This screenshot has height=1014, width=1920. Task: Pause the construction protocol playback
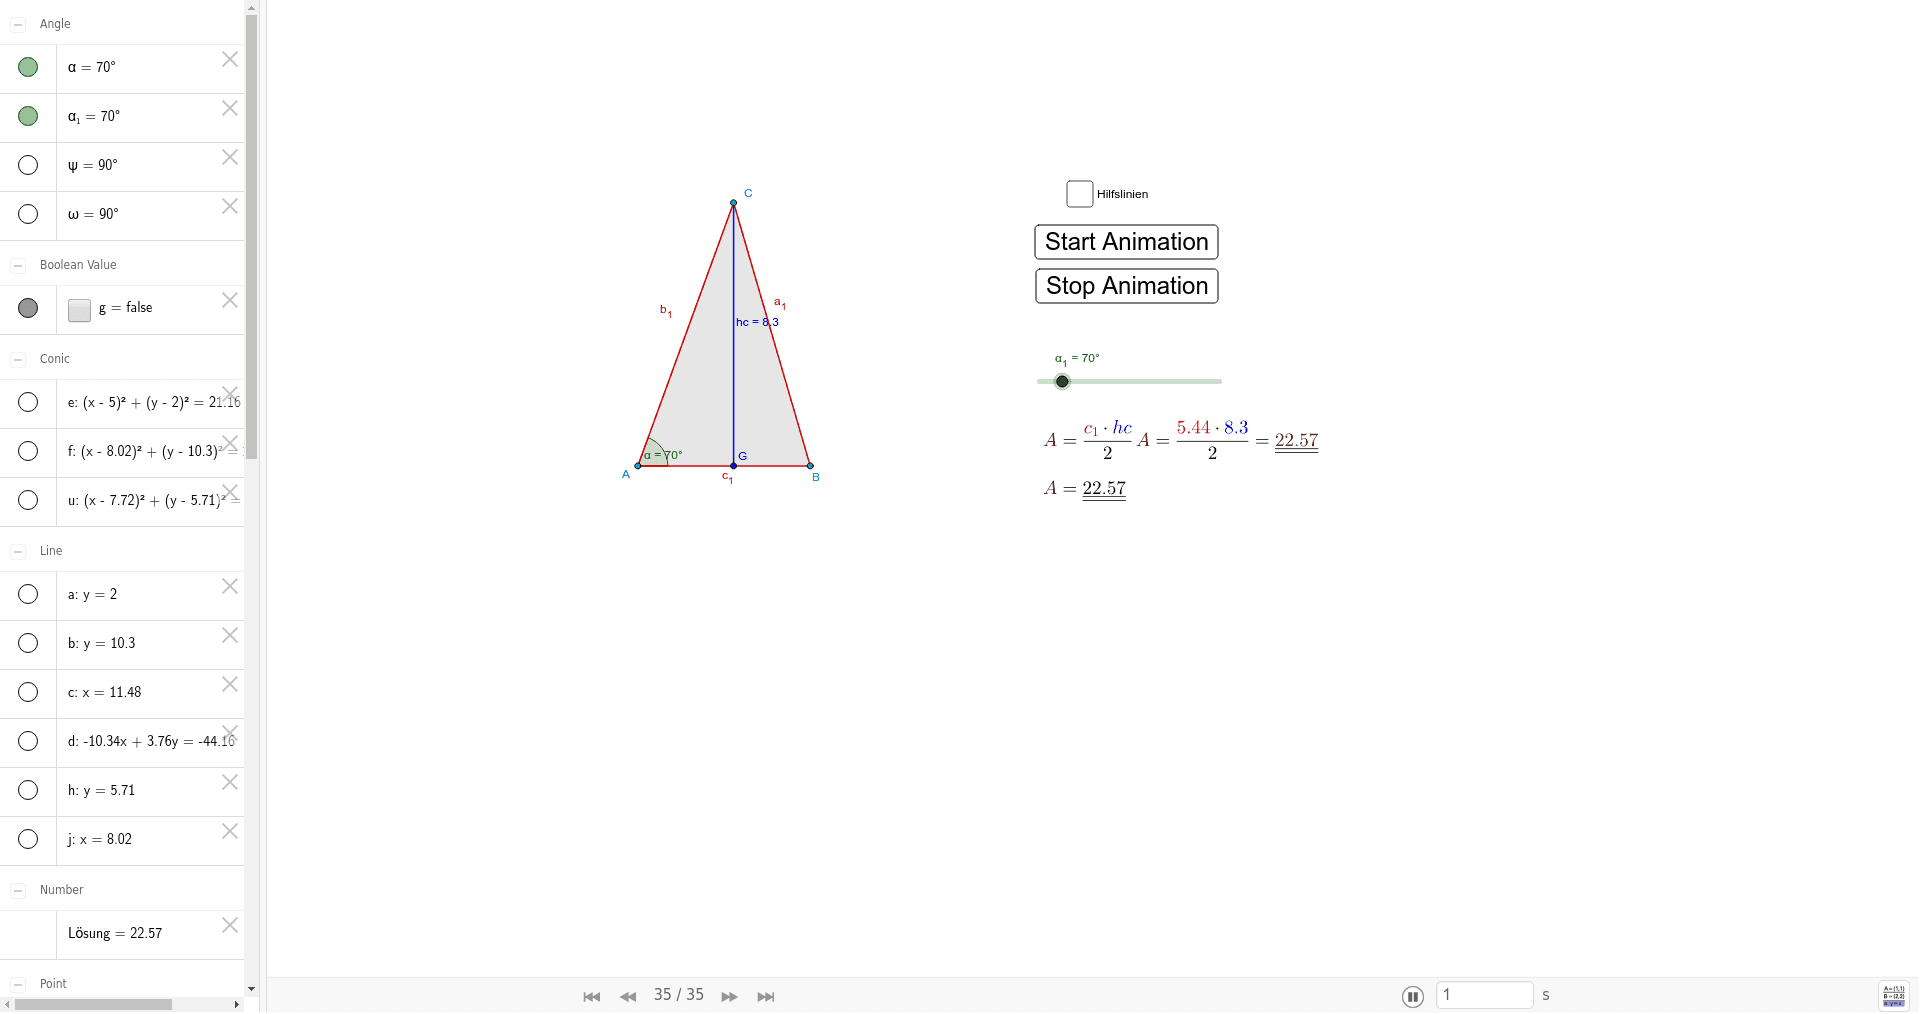1413,996
